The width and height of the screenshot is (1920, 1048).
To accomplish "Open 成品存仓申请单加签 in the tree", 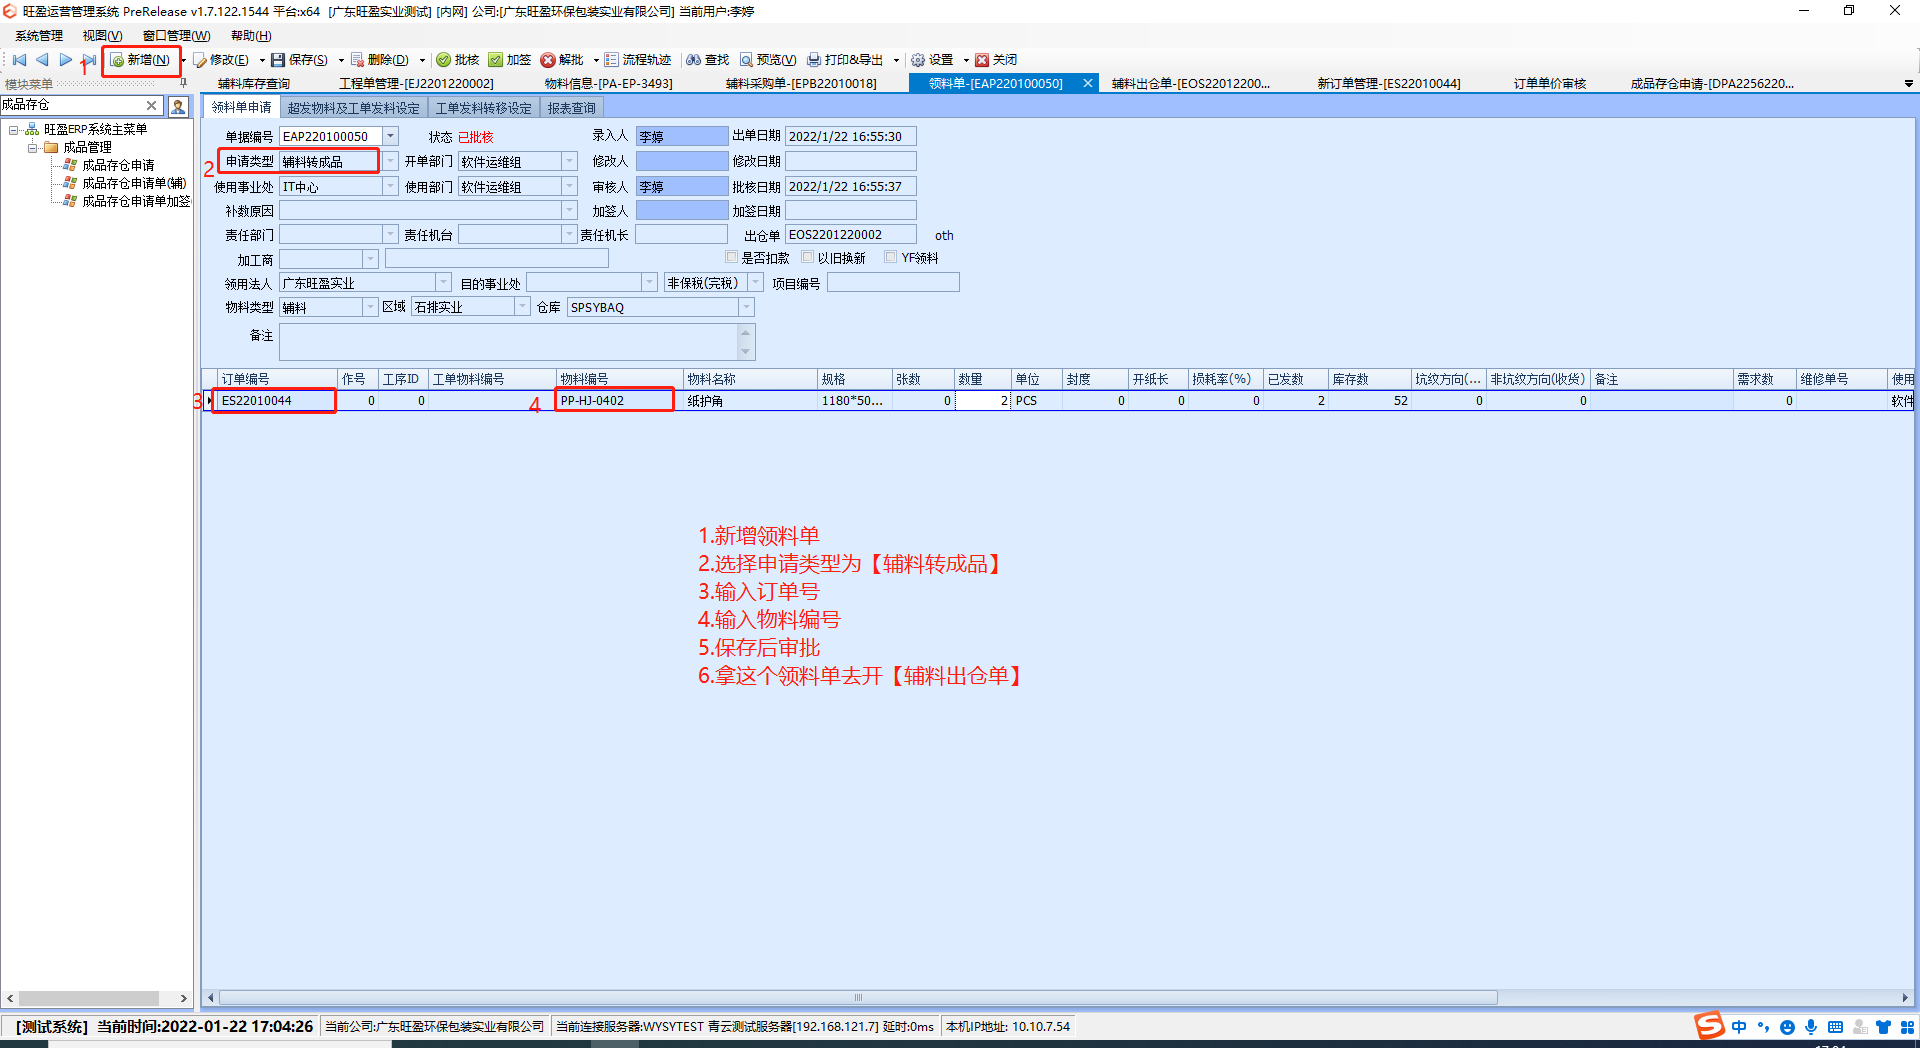I will pyautogui.click(x=136, y=201).
